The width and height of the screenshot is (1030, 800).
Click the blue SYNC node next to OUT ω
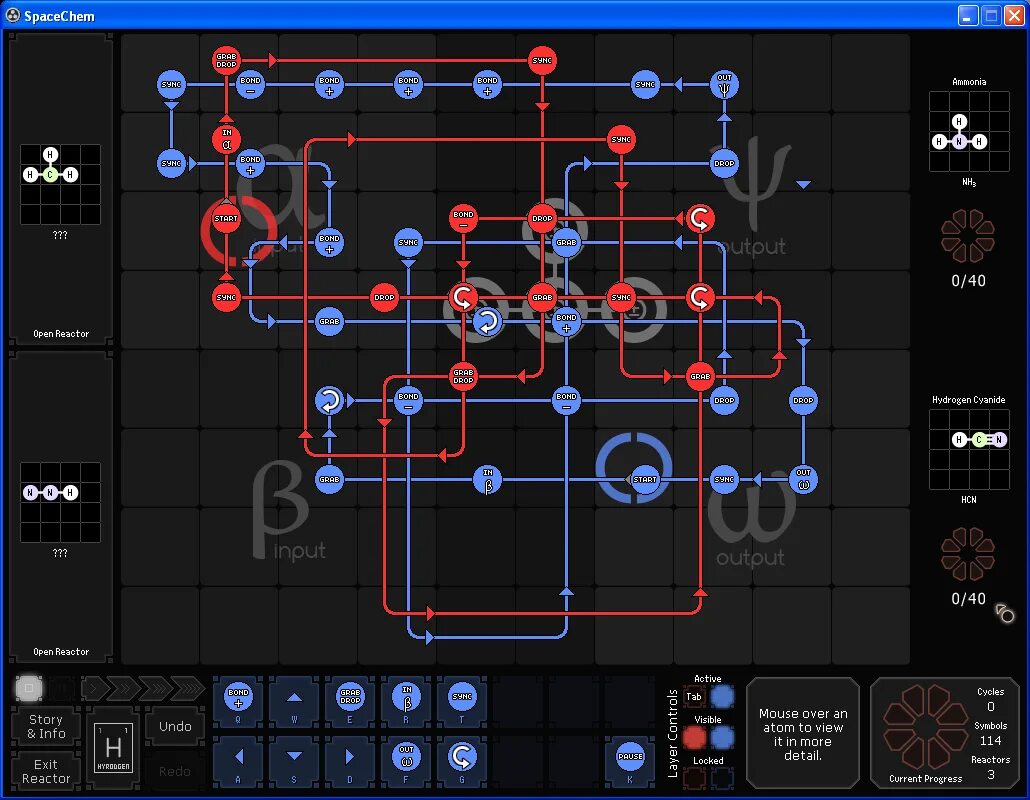[724, 479]
